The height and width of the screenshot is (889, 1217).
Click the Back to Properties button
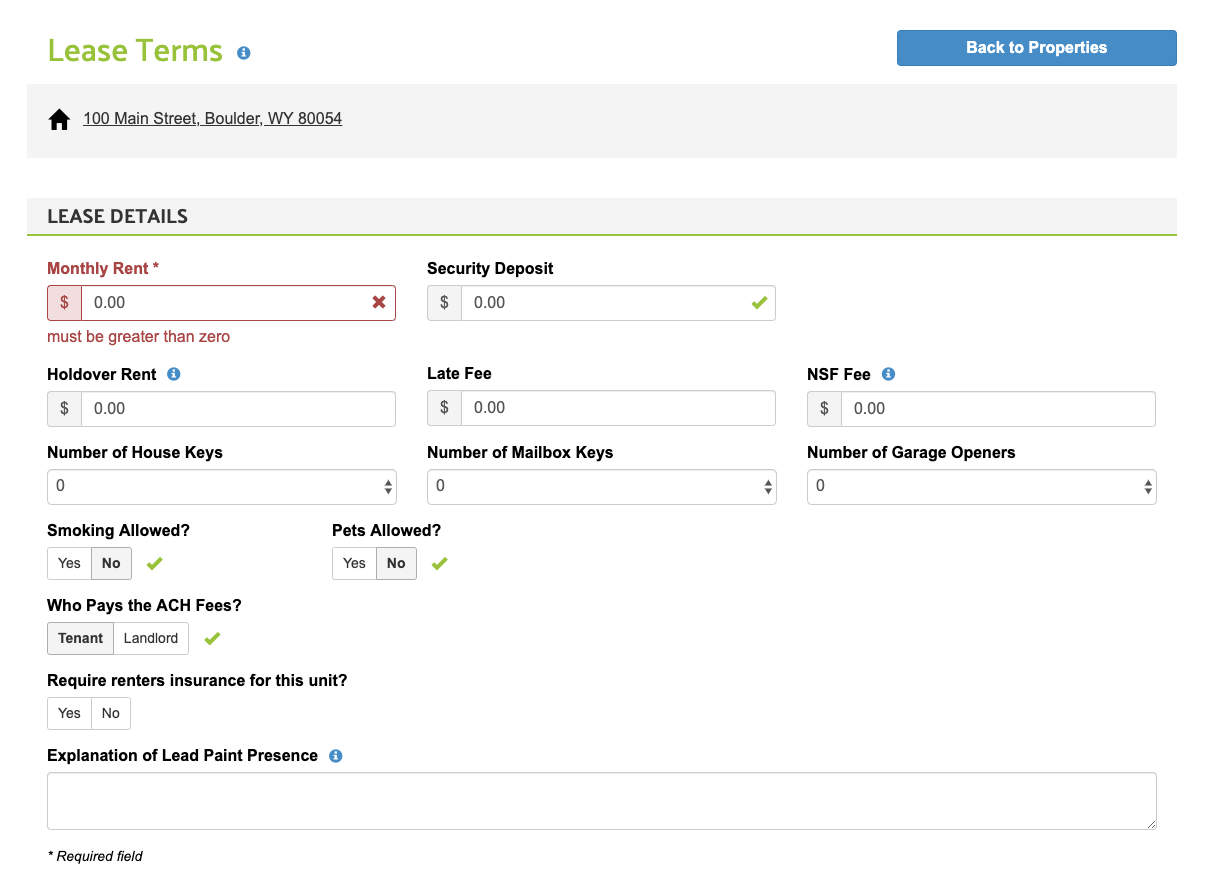(x=1036, y=47)
